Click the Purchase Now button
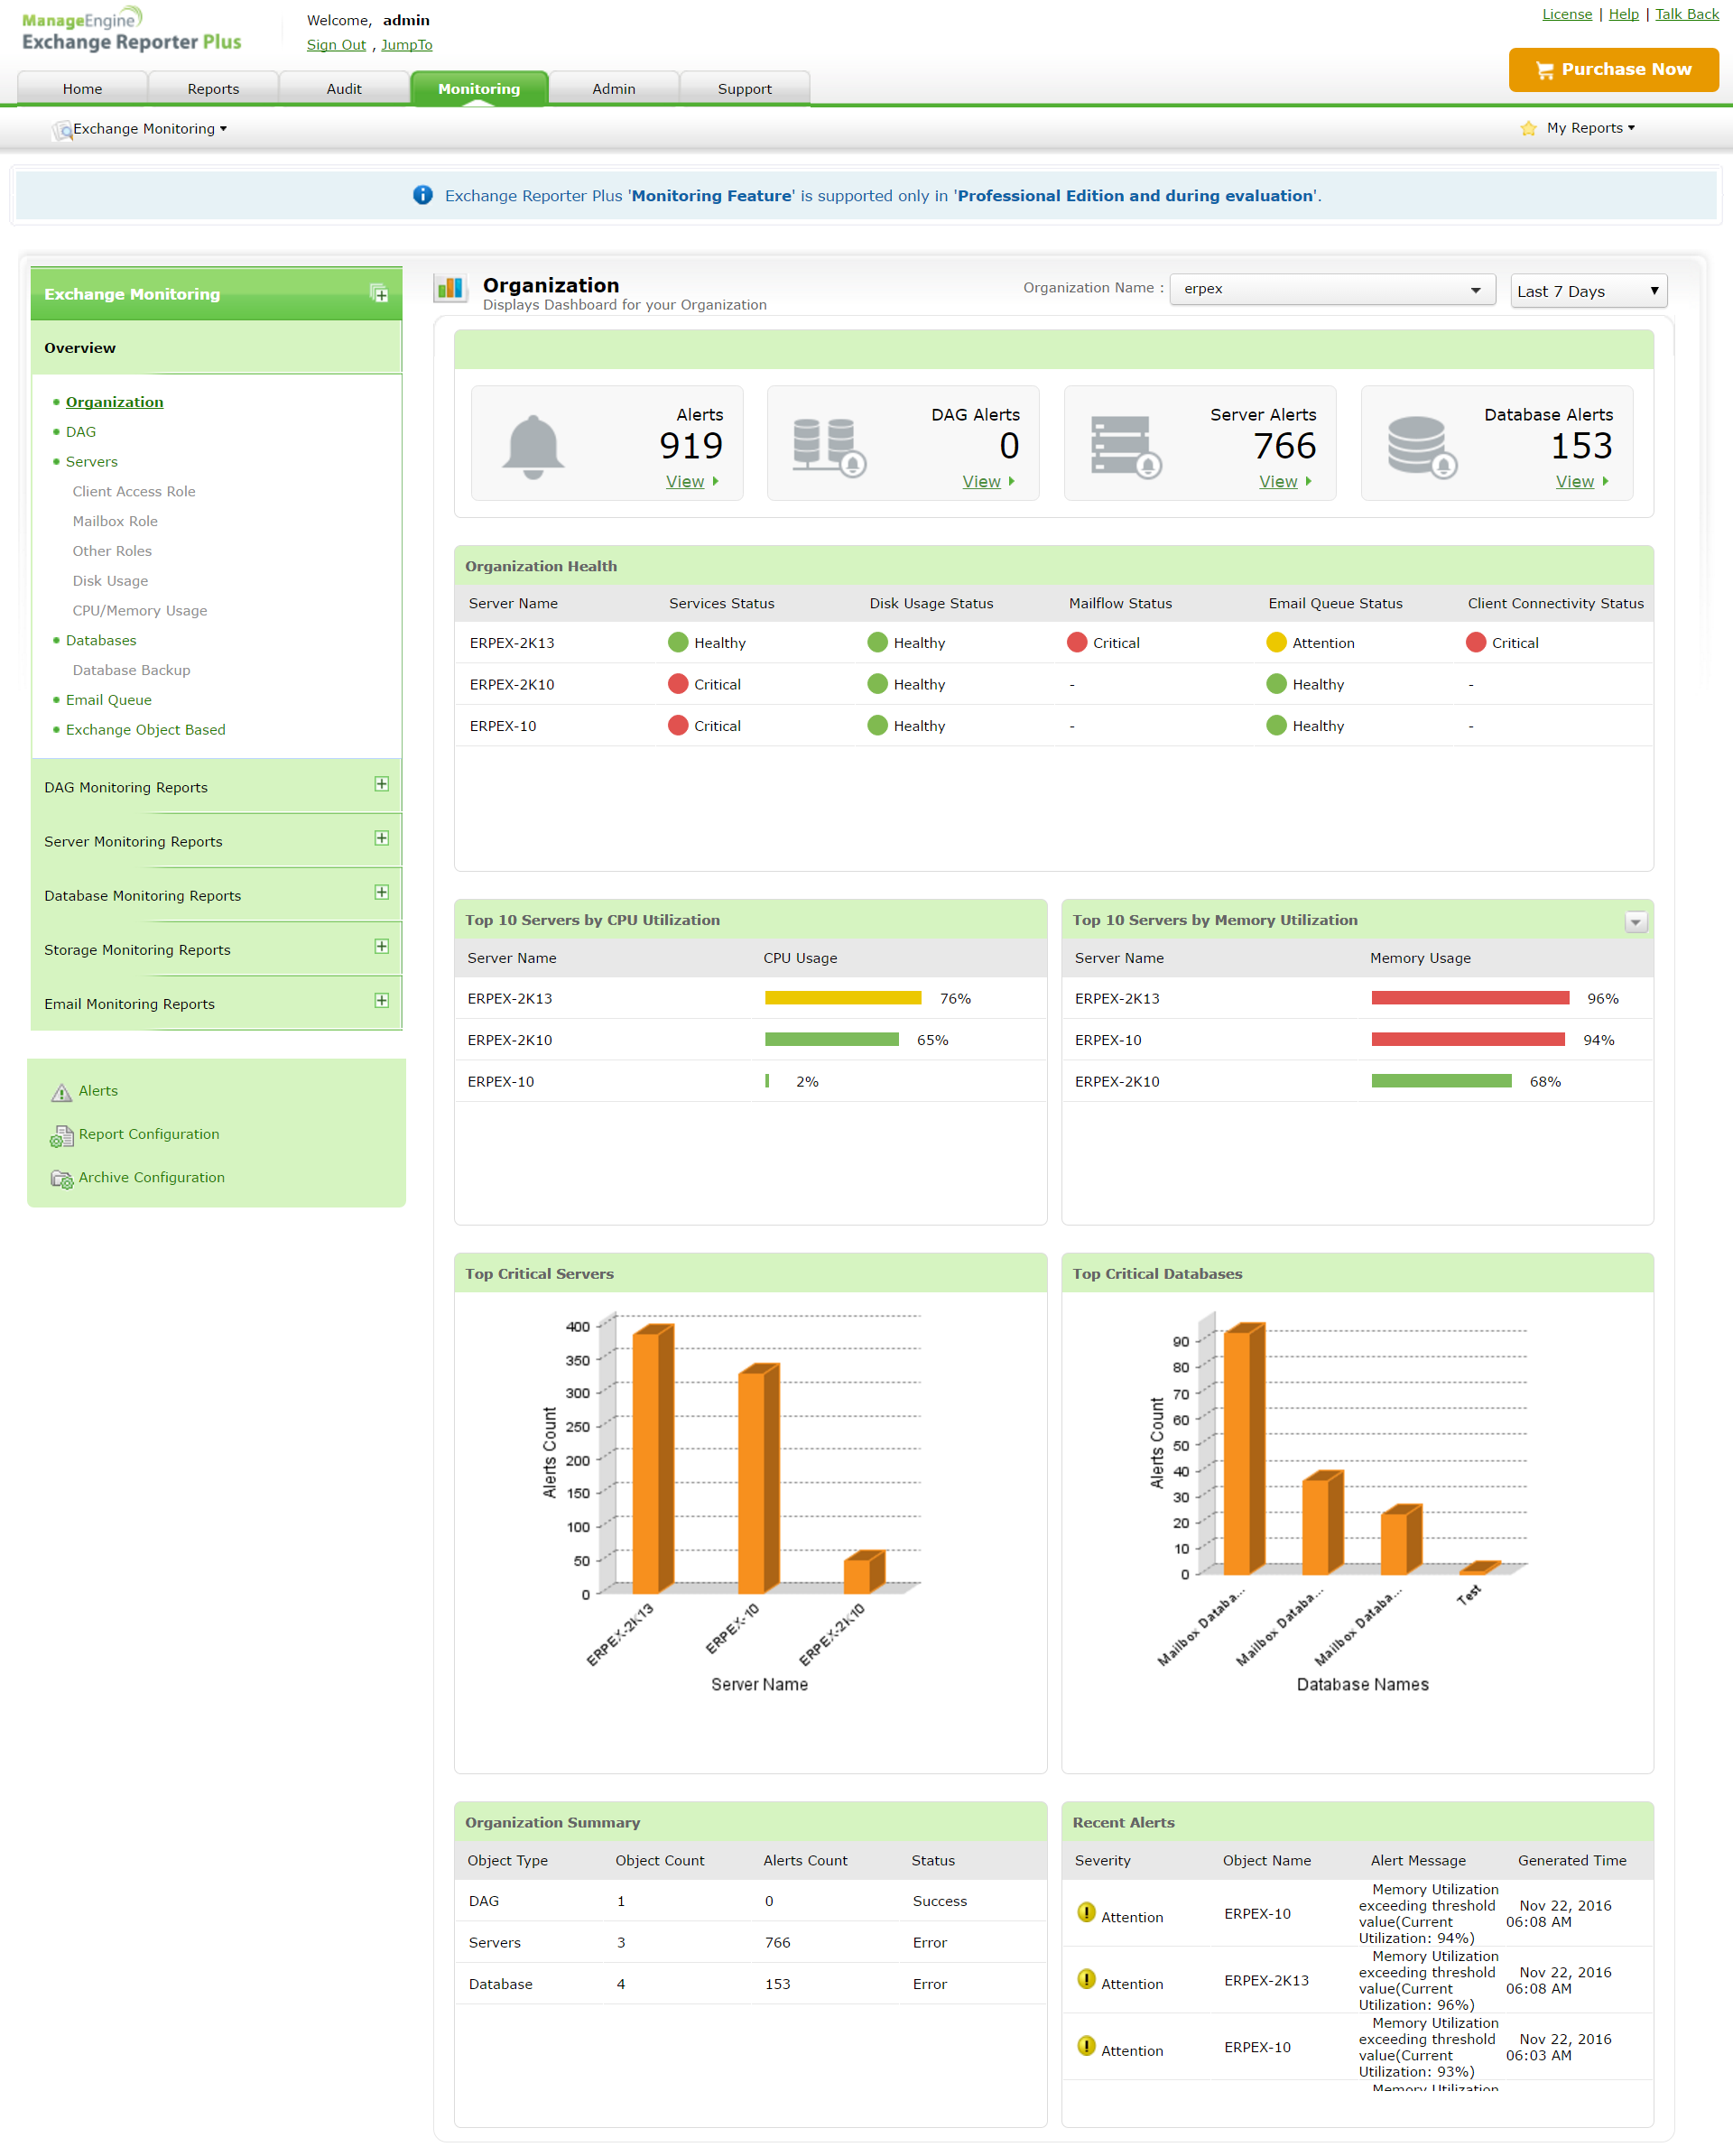This screenshot has height=2156, width=1733. [1612, 69]
